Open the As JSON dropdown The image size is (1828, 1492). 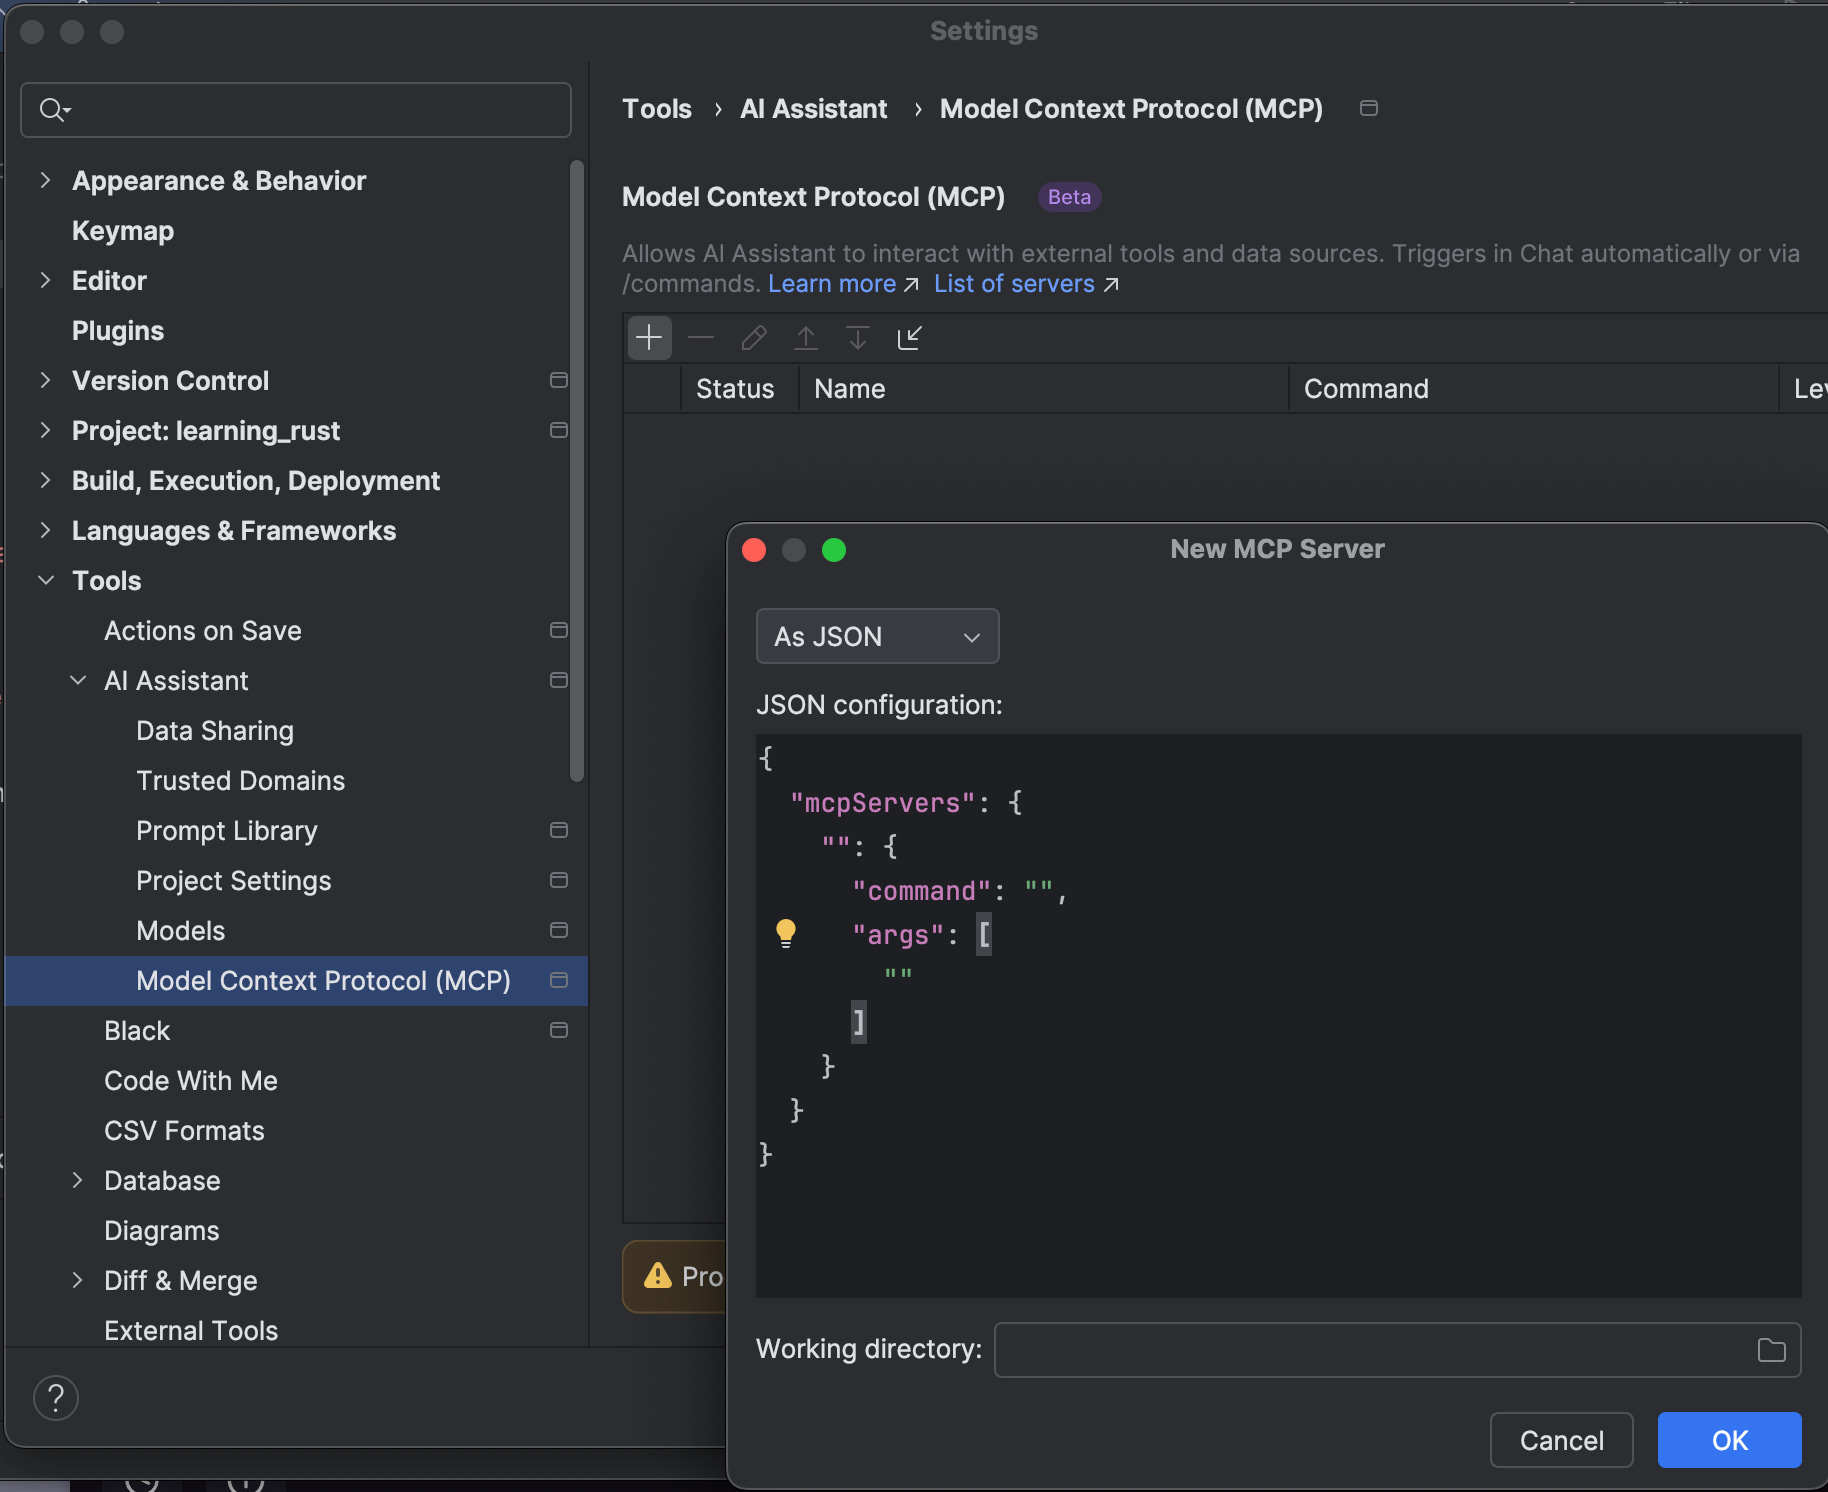(877, 636)
